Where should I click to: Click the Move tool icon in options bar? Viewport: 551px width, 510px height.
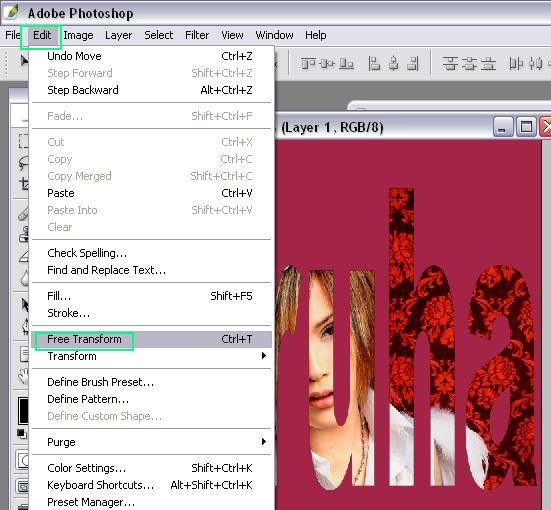pos(24,60)
